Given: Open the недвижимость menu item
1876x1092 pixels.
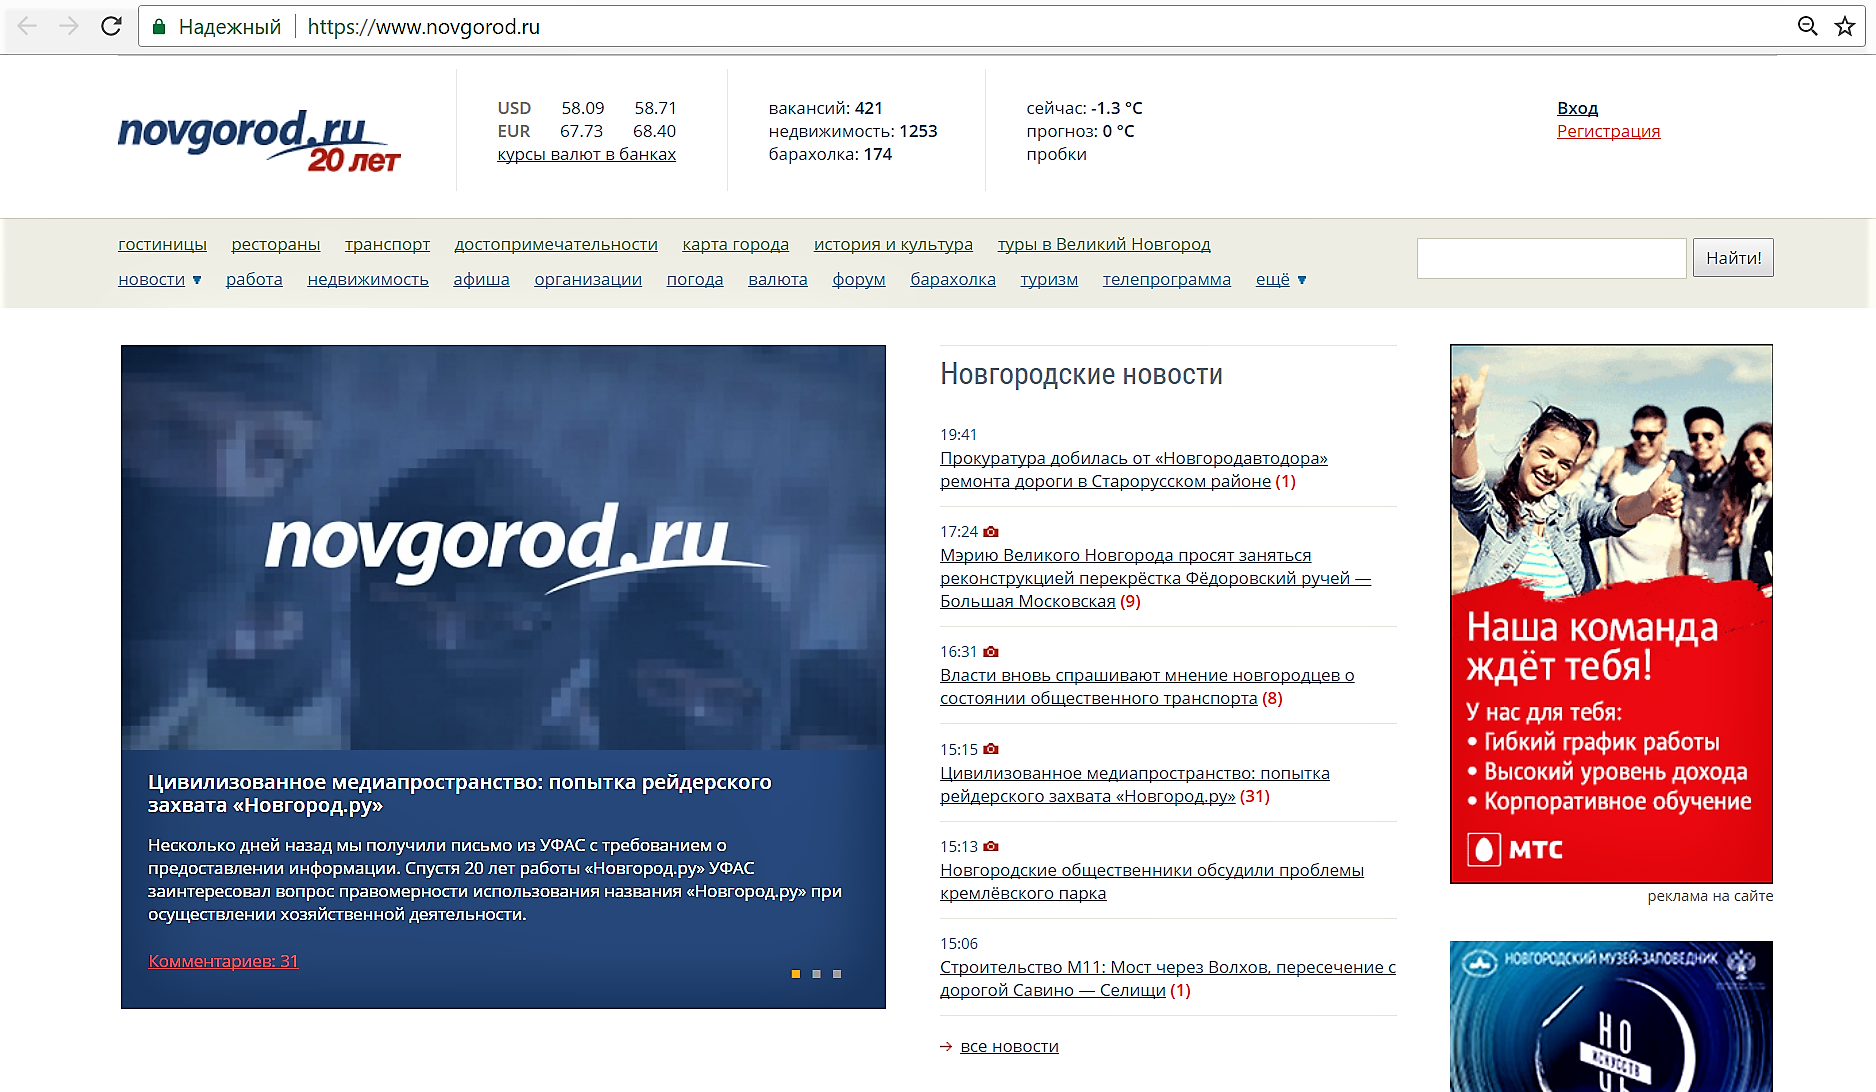Looking at the screenshot, I should 368,280.
